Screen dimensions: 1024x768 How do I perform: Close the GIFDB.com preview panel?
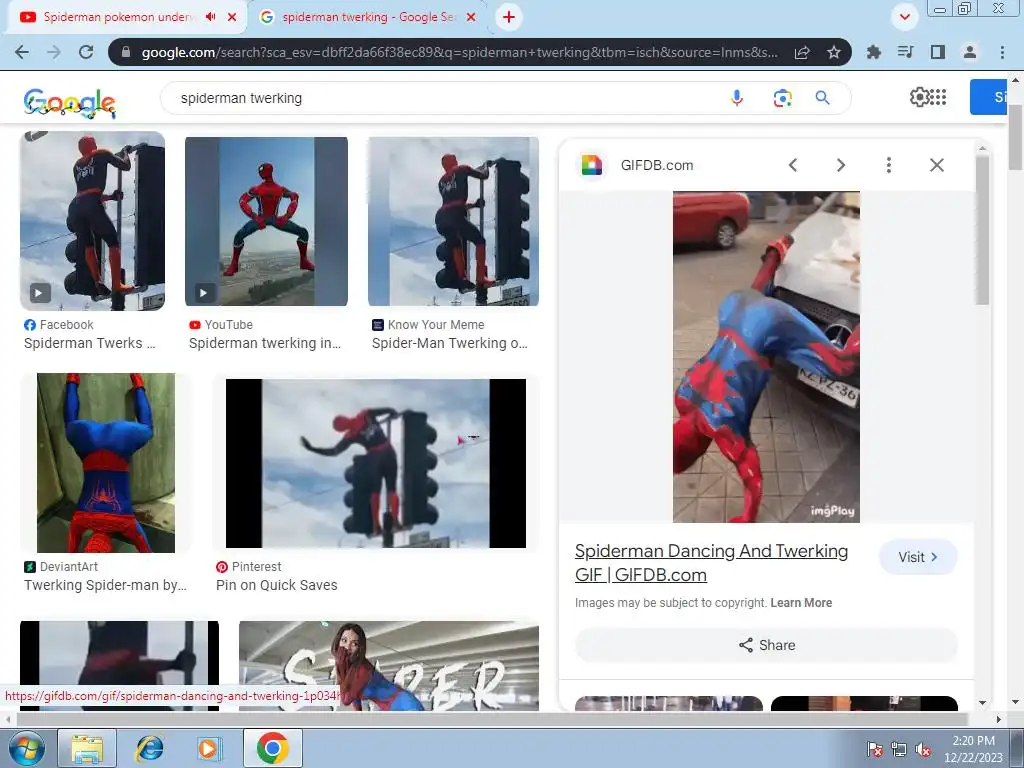[x=936, y=165]
